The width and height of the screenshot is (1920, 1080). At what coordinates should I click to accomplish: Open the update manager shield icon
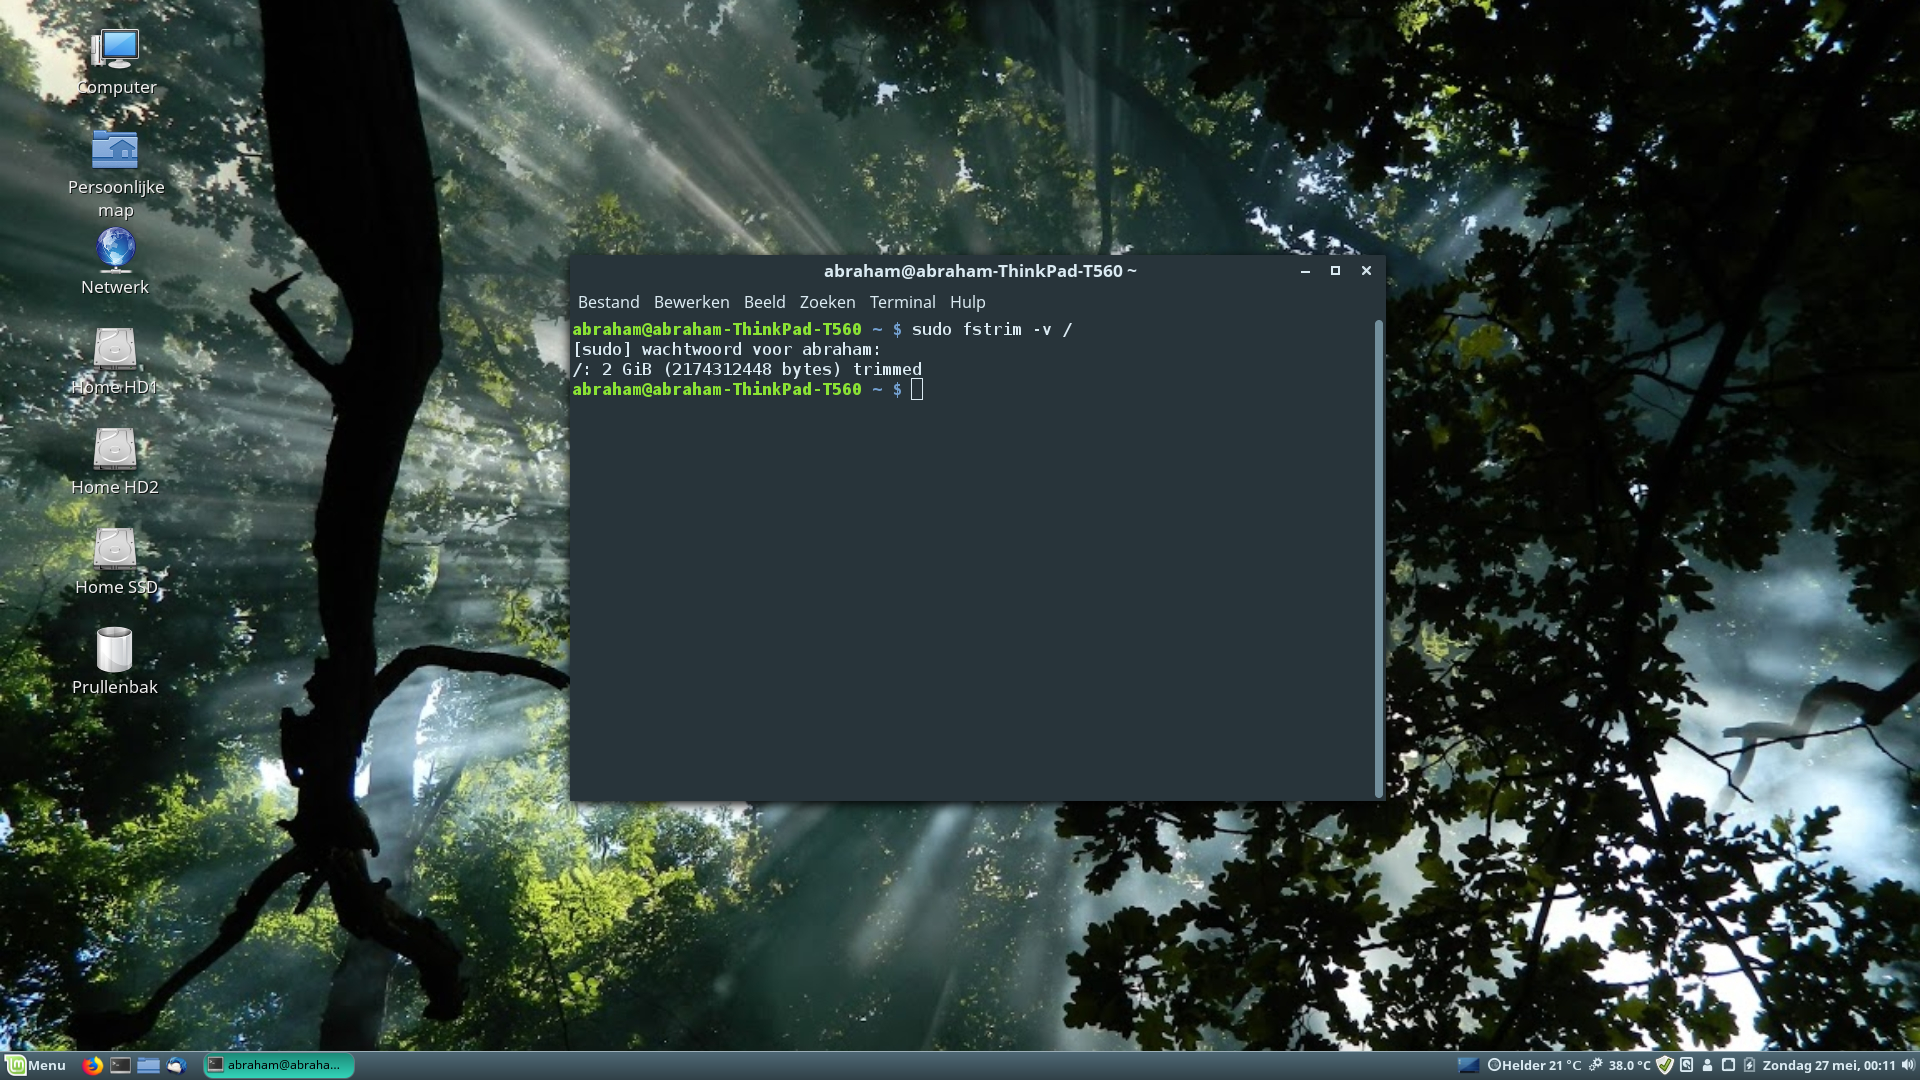[1665, 1065]
